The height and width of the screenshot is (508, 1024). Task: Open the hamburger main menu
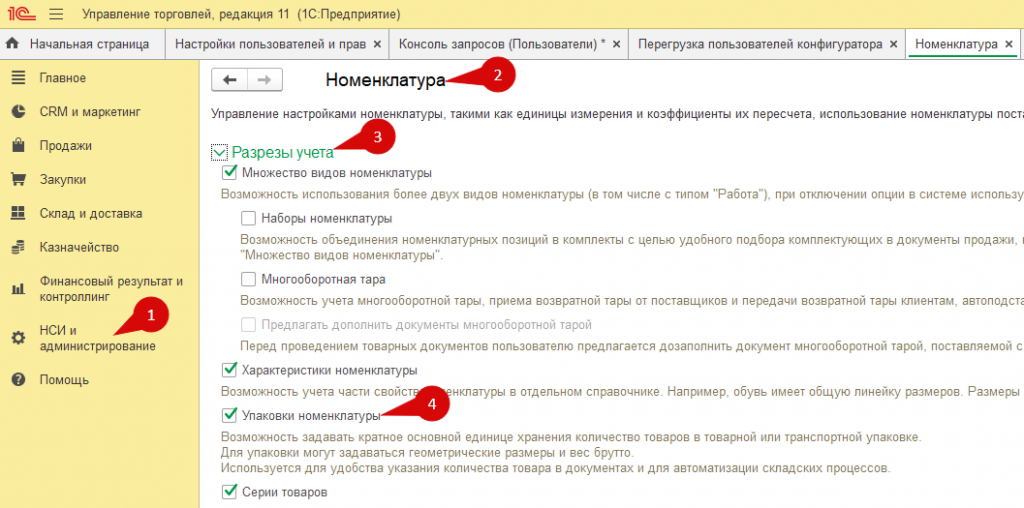(57, 14)
